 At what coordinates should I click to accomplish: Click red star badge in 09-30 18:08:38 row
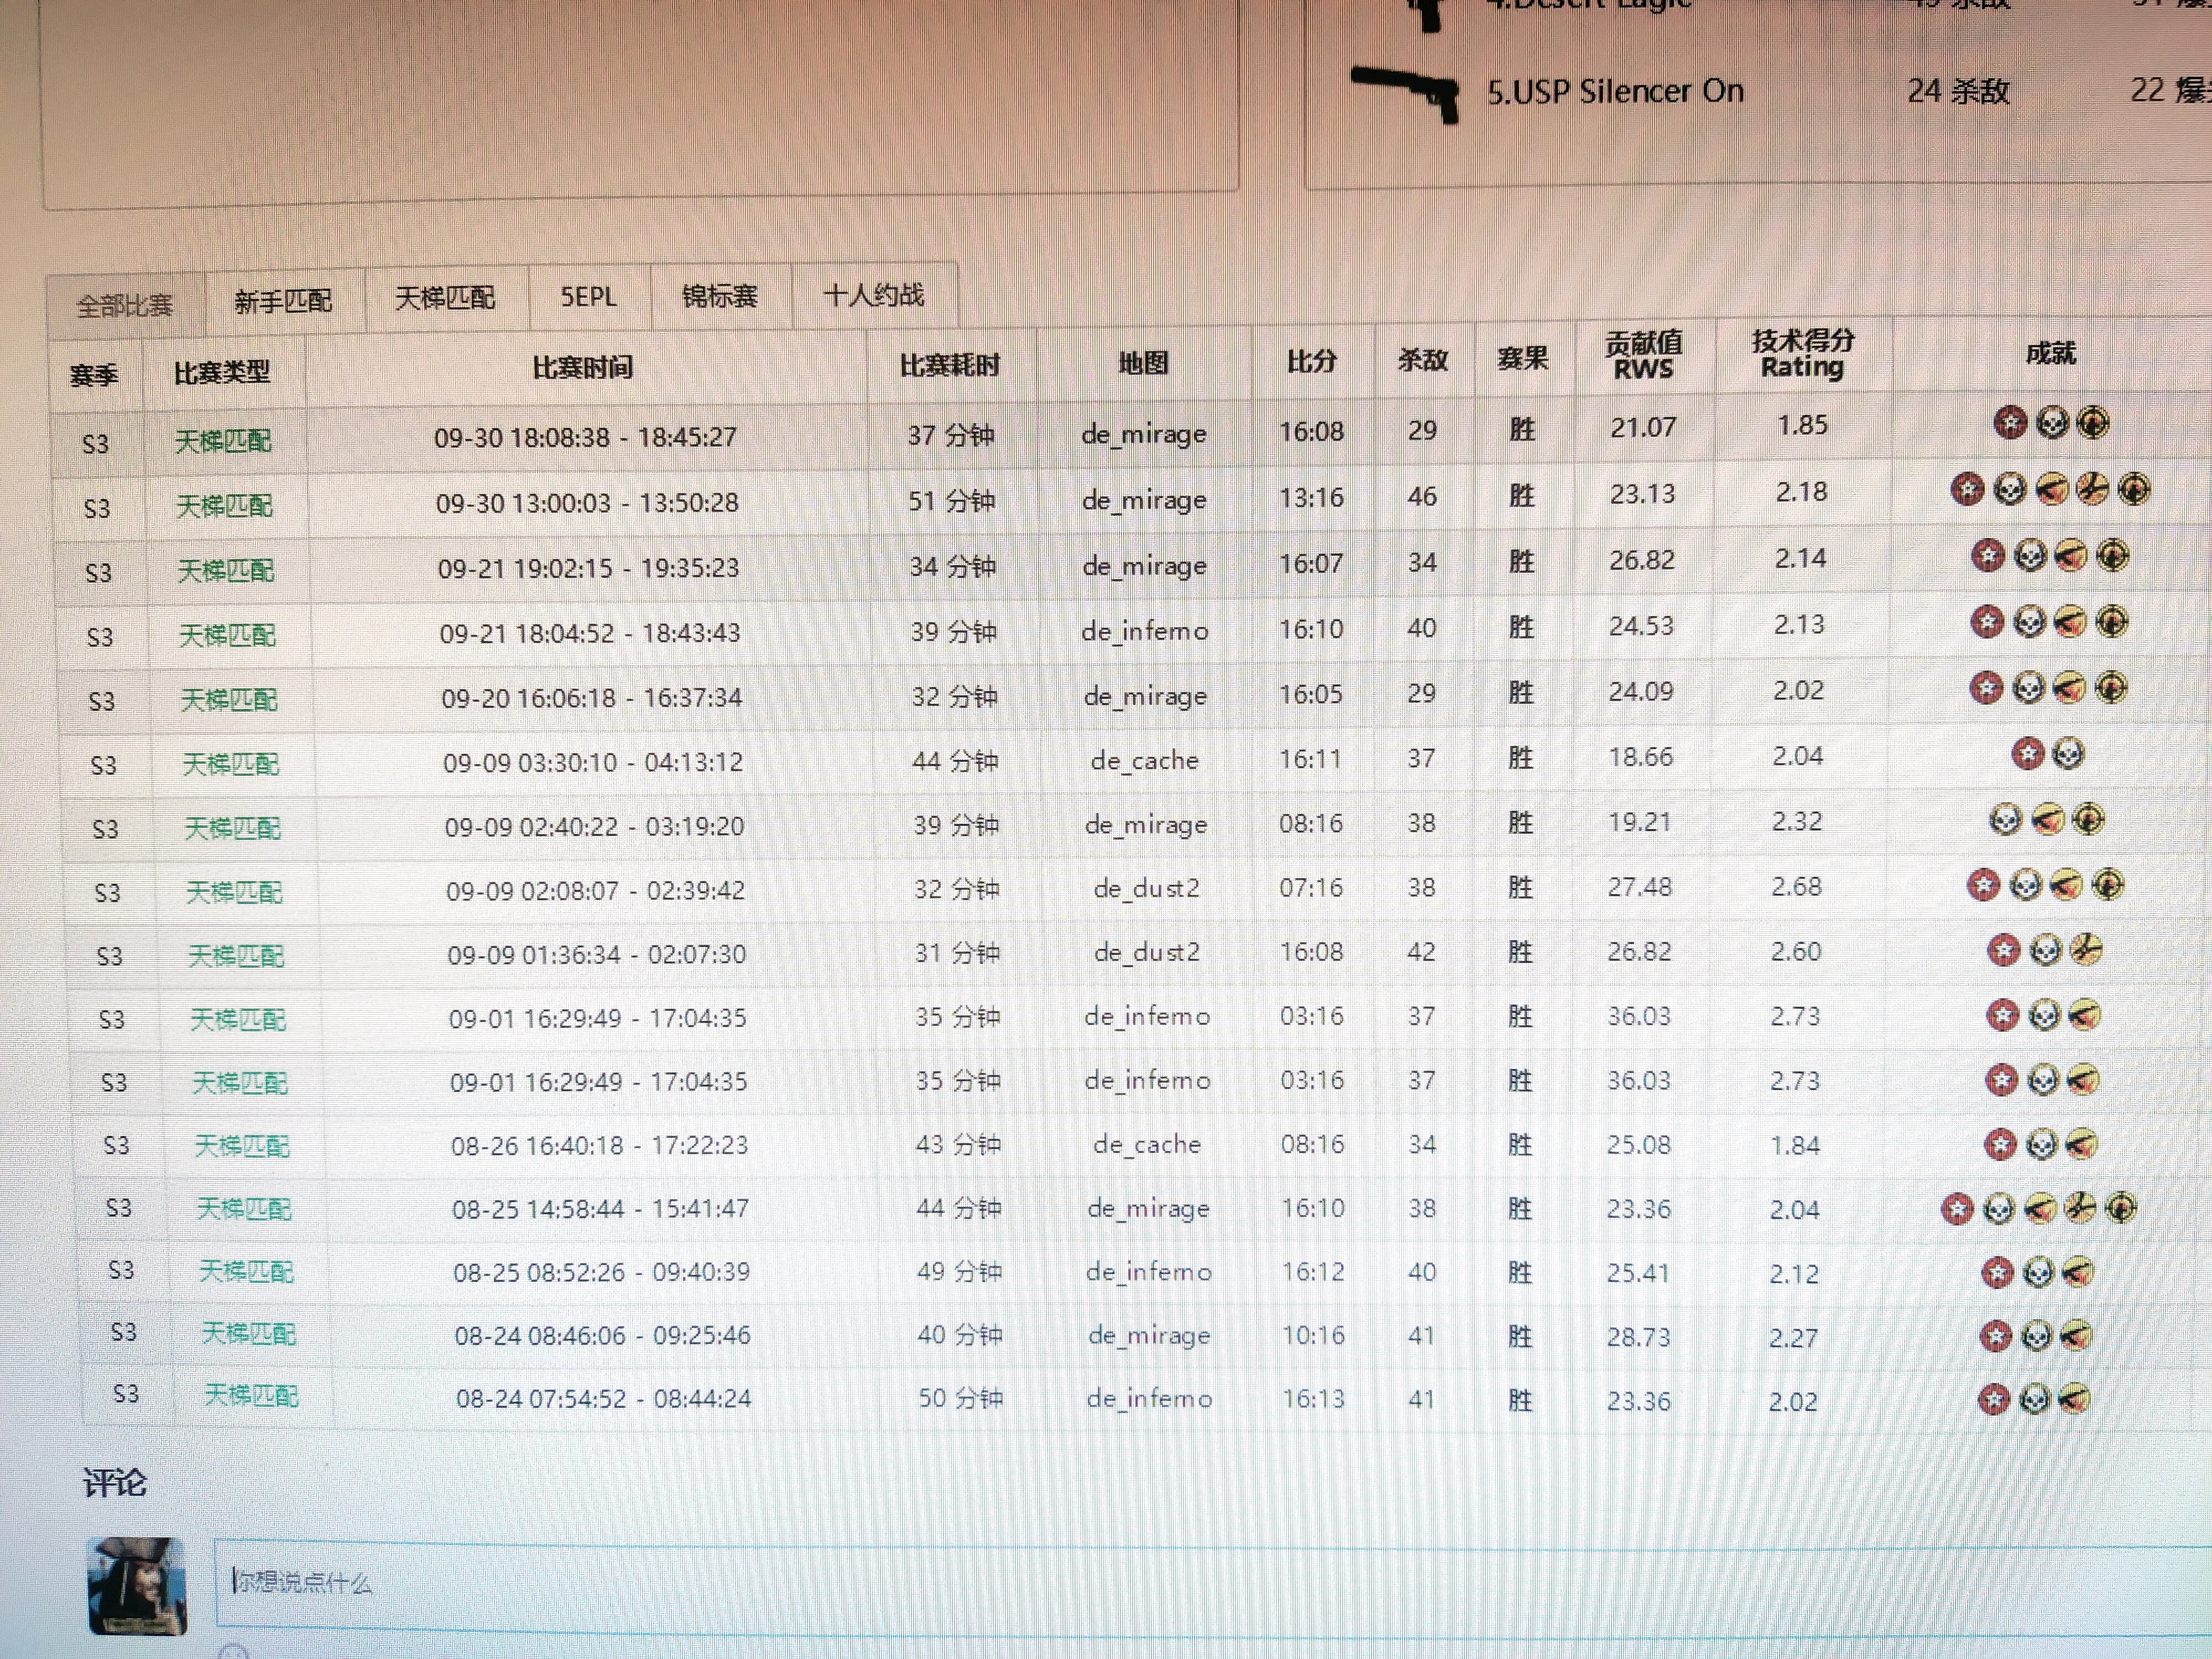[2010, 423]
